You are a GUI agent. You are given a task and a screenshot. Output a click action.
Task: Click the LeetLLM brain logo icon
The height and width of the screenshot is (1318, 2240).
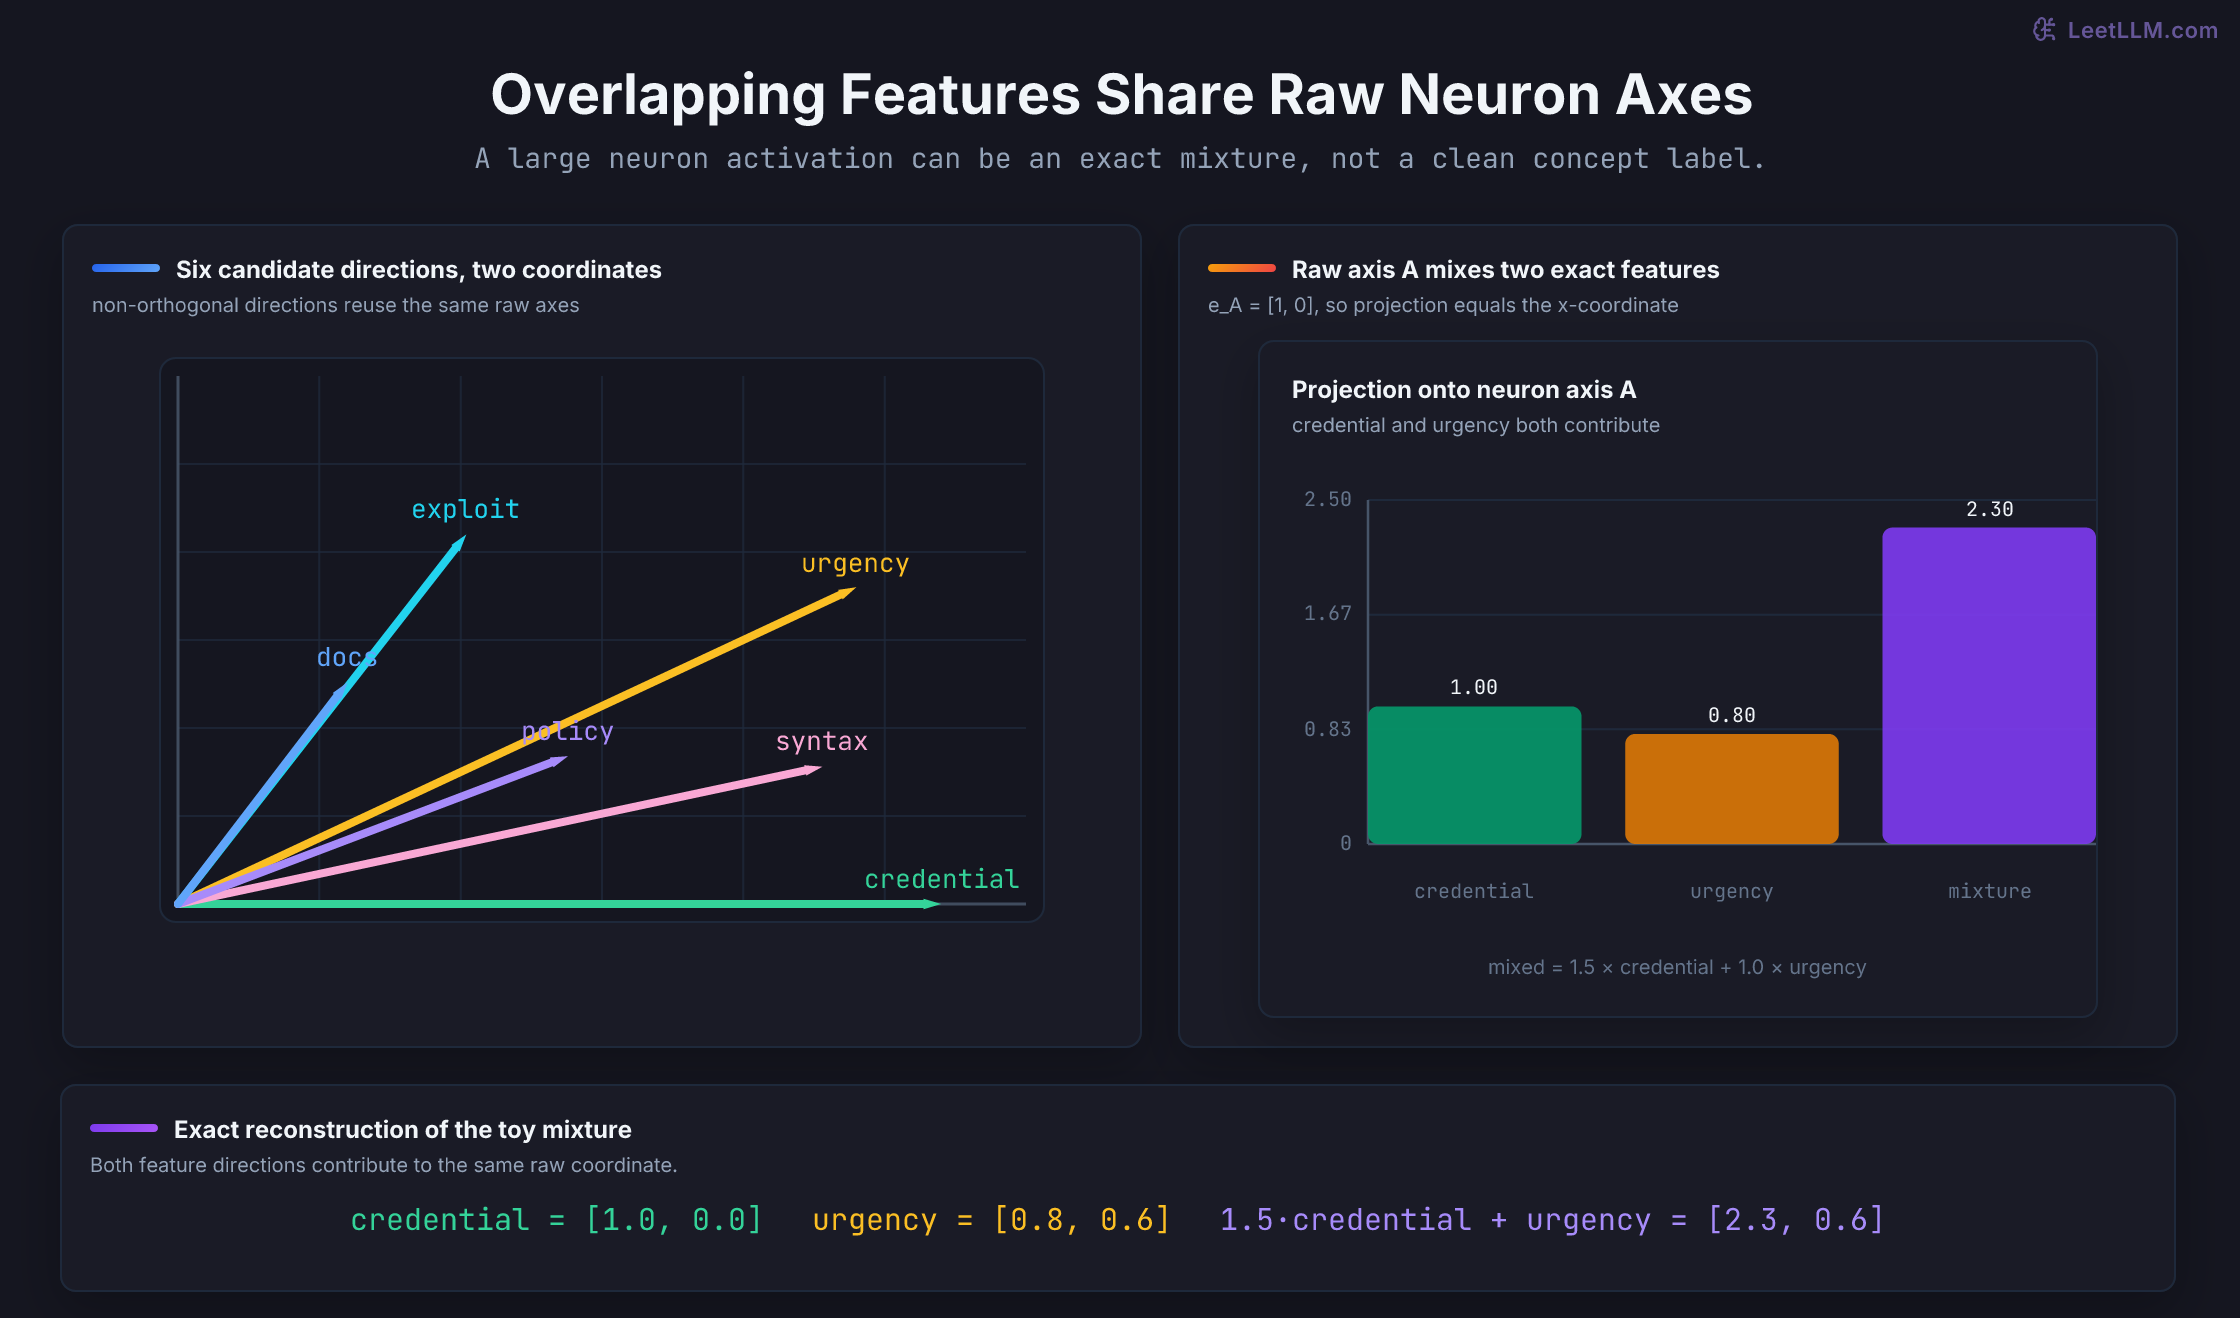[x=2045, y=30]
